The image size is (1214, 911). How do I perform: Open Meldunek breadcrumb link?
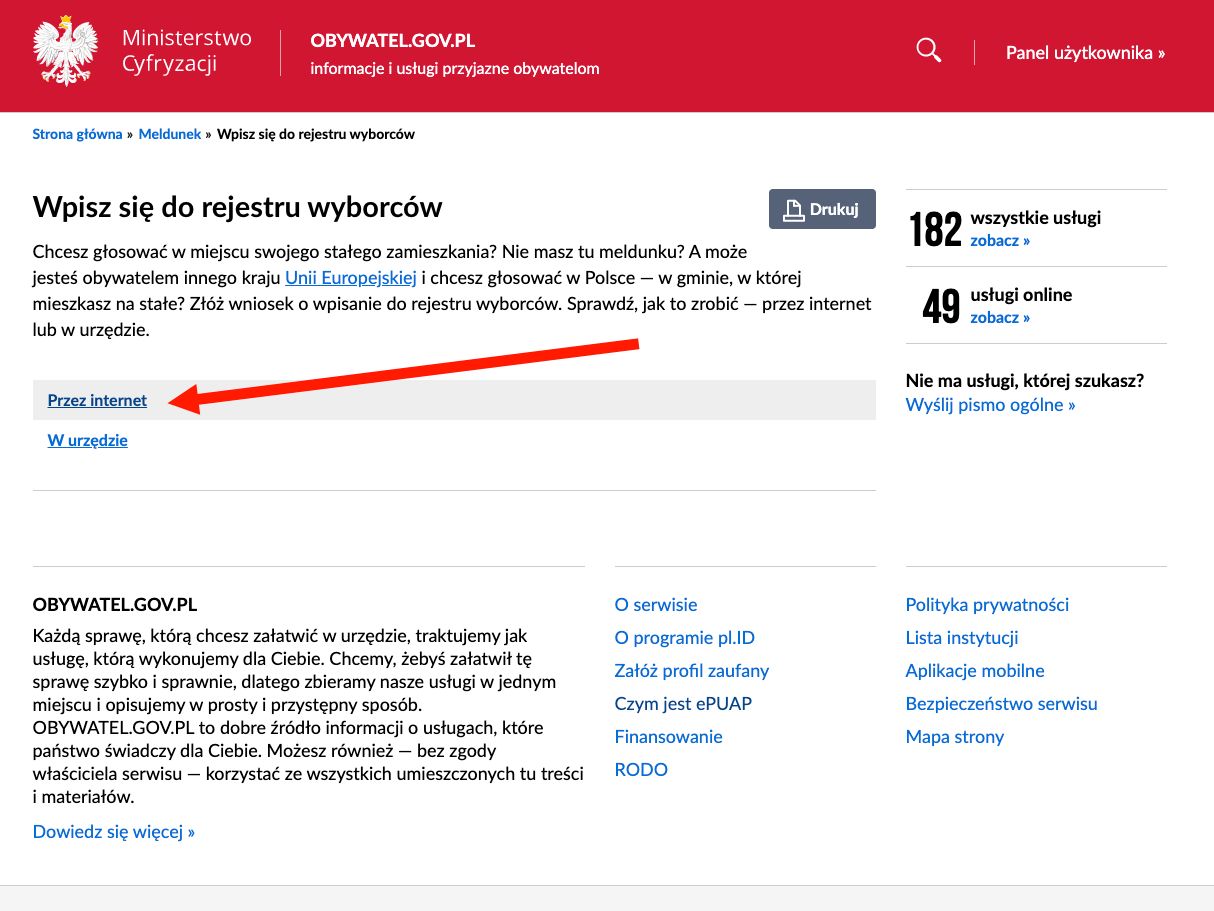(x=170, y=134)
